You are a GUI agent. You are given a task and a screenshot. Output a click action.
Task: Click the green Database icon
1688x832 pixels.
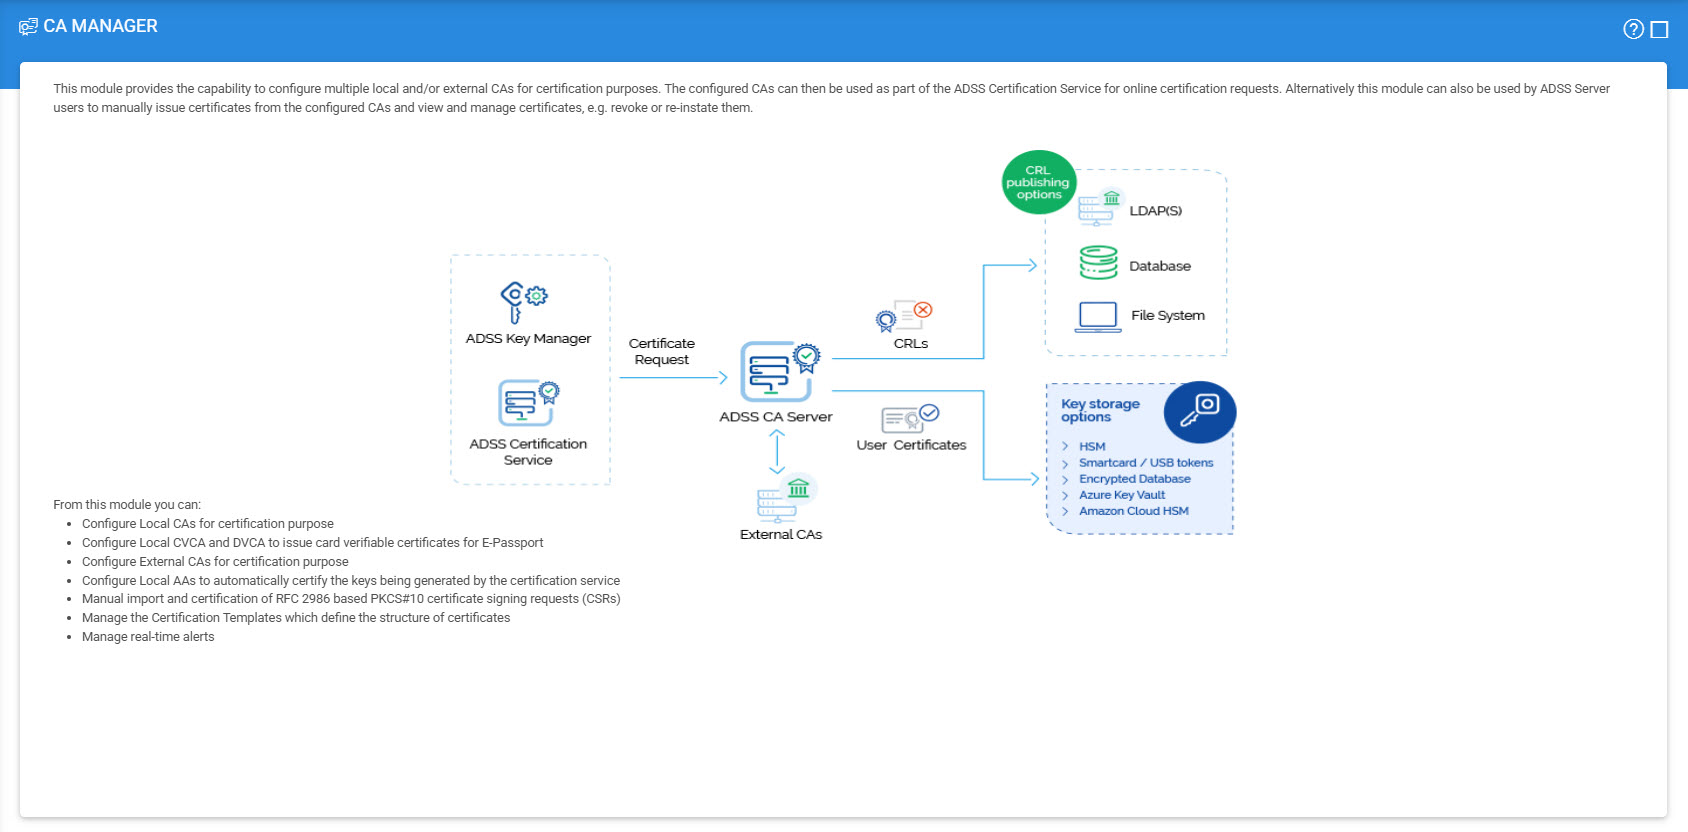(x=1098, y=263)
